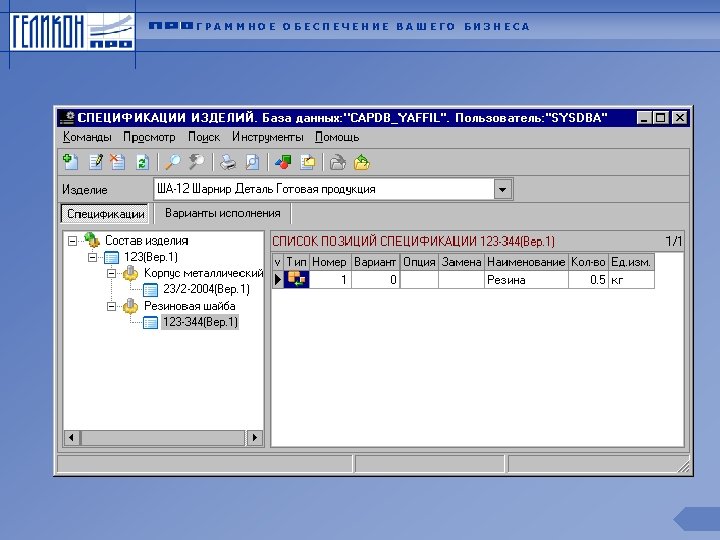Viewport: 720px width, 540px height.
Task: Click the icon next to Корпус металлический
Action: click(x=130, y=273)
